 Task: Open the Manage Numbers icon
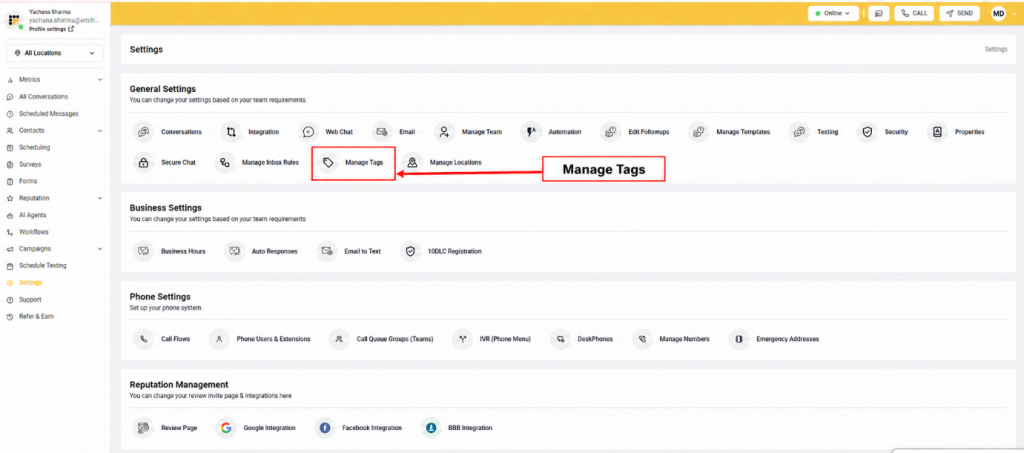[x=642, y=339]
